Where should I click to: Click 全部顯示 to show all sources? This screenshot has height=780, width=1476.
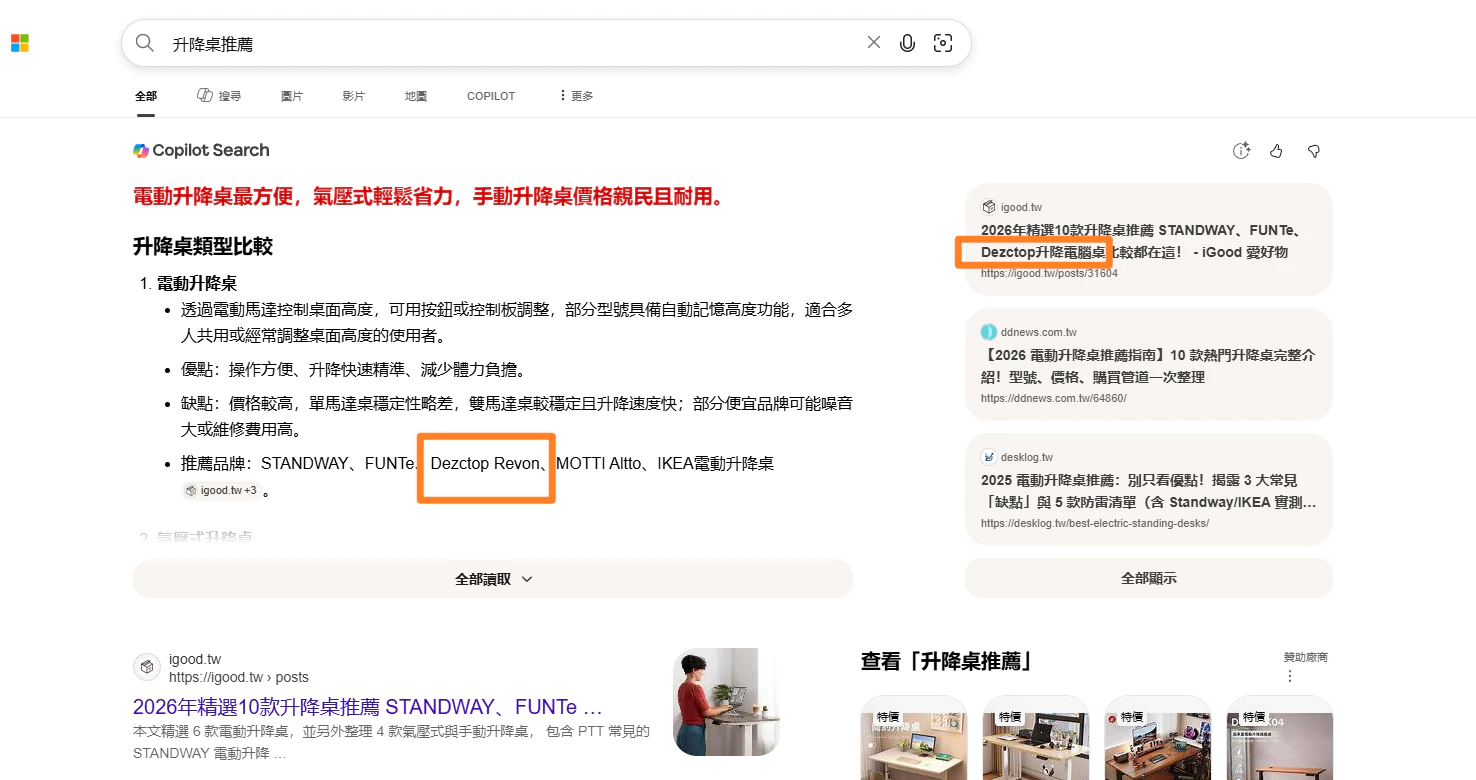[1149, 578]
